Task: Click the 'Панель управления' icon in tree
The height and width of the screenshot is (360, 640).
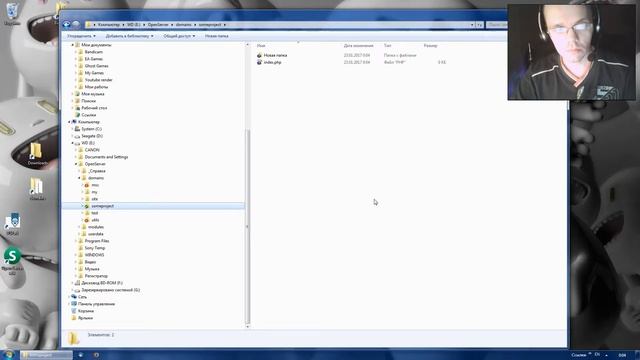Action: pyautogui.click(x=74, y=304)
